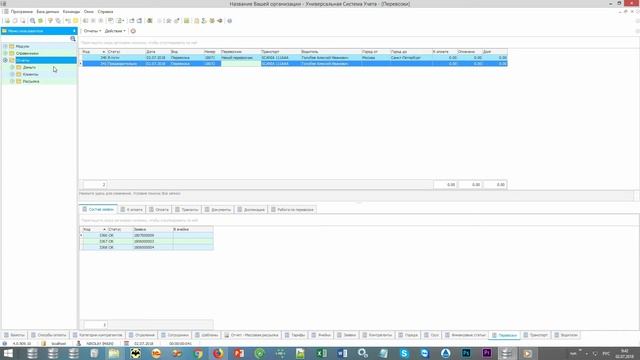
Task: Open the Окно menu
Action: pos(89,12)
